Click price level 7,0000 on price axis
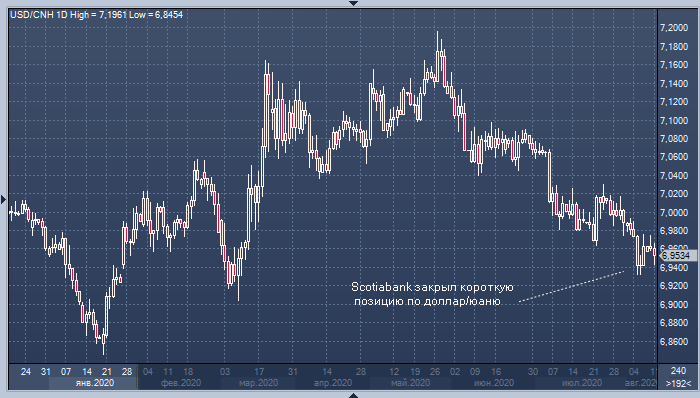Image resolution: width=700 pixels, height=398 pixels. [x=674, y=212]
